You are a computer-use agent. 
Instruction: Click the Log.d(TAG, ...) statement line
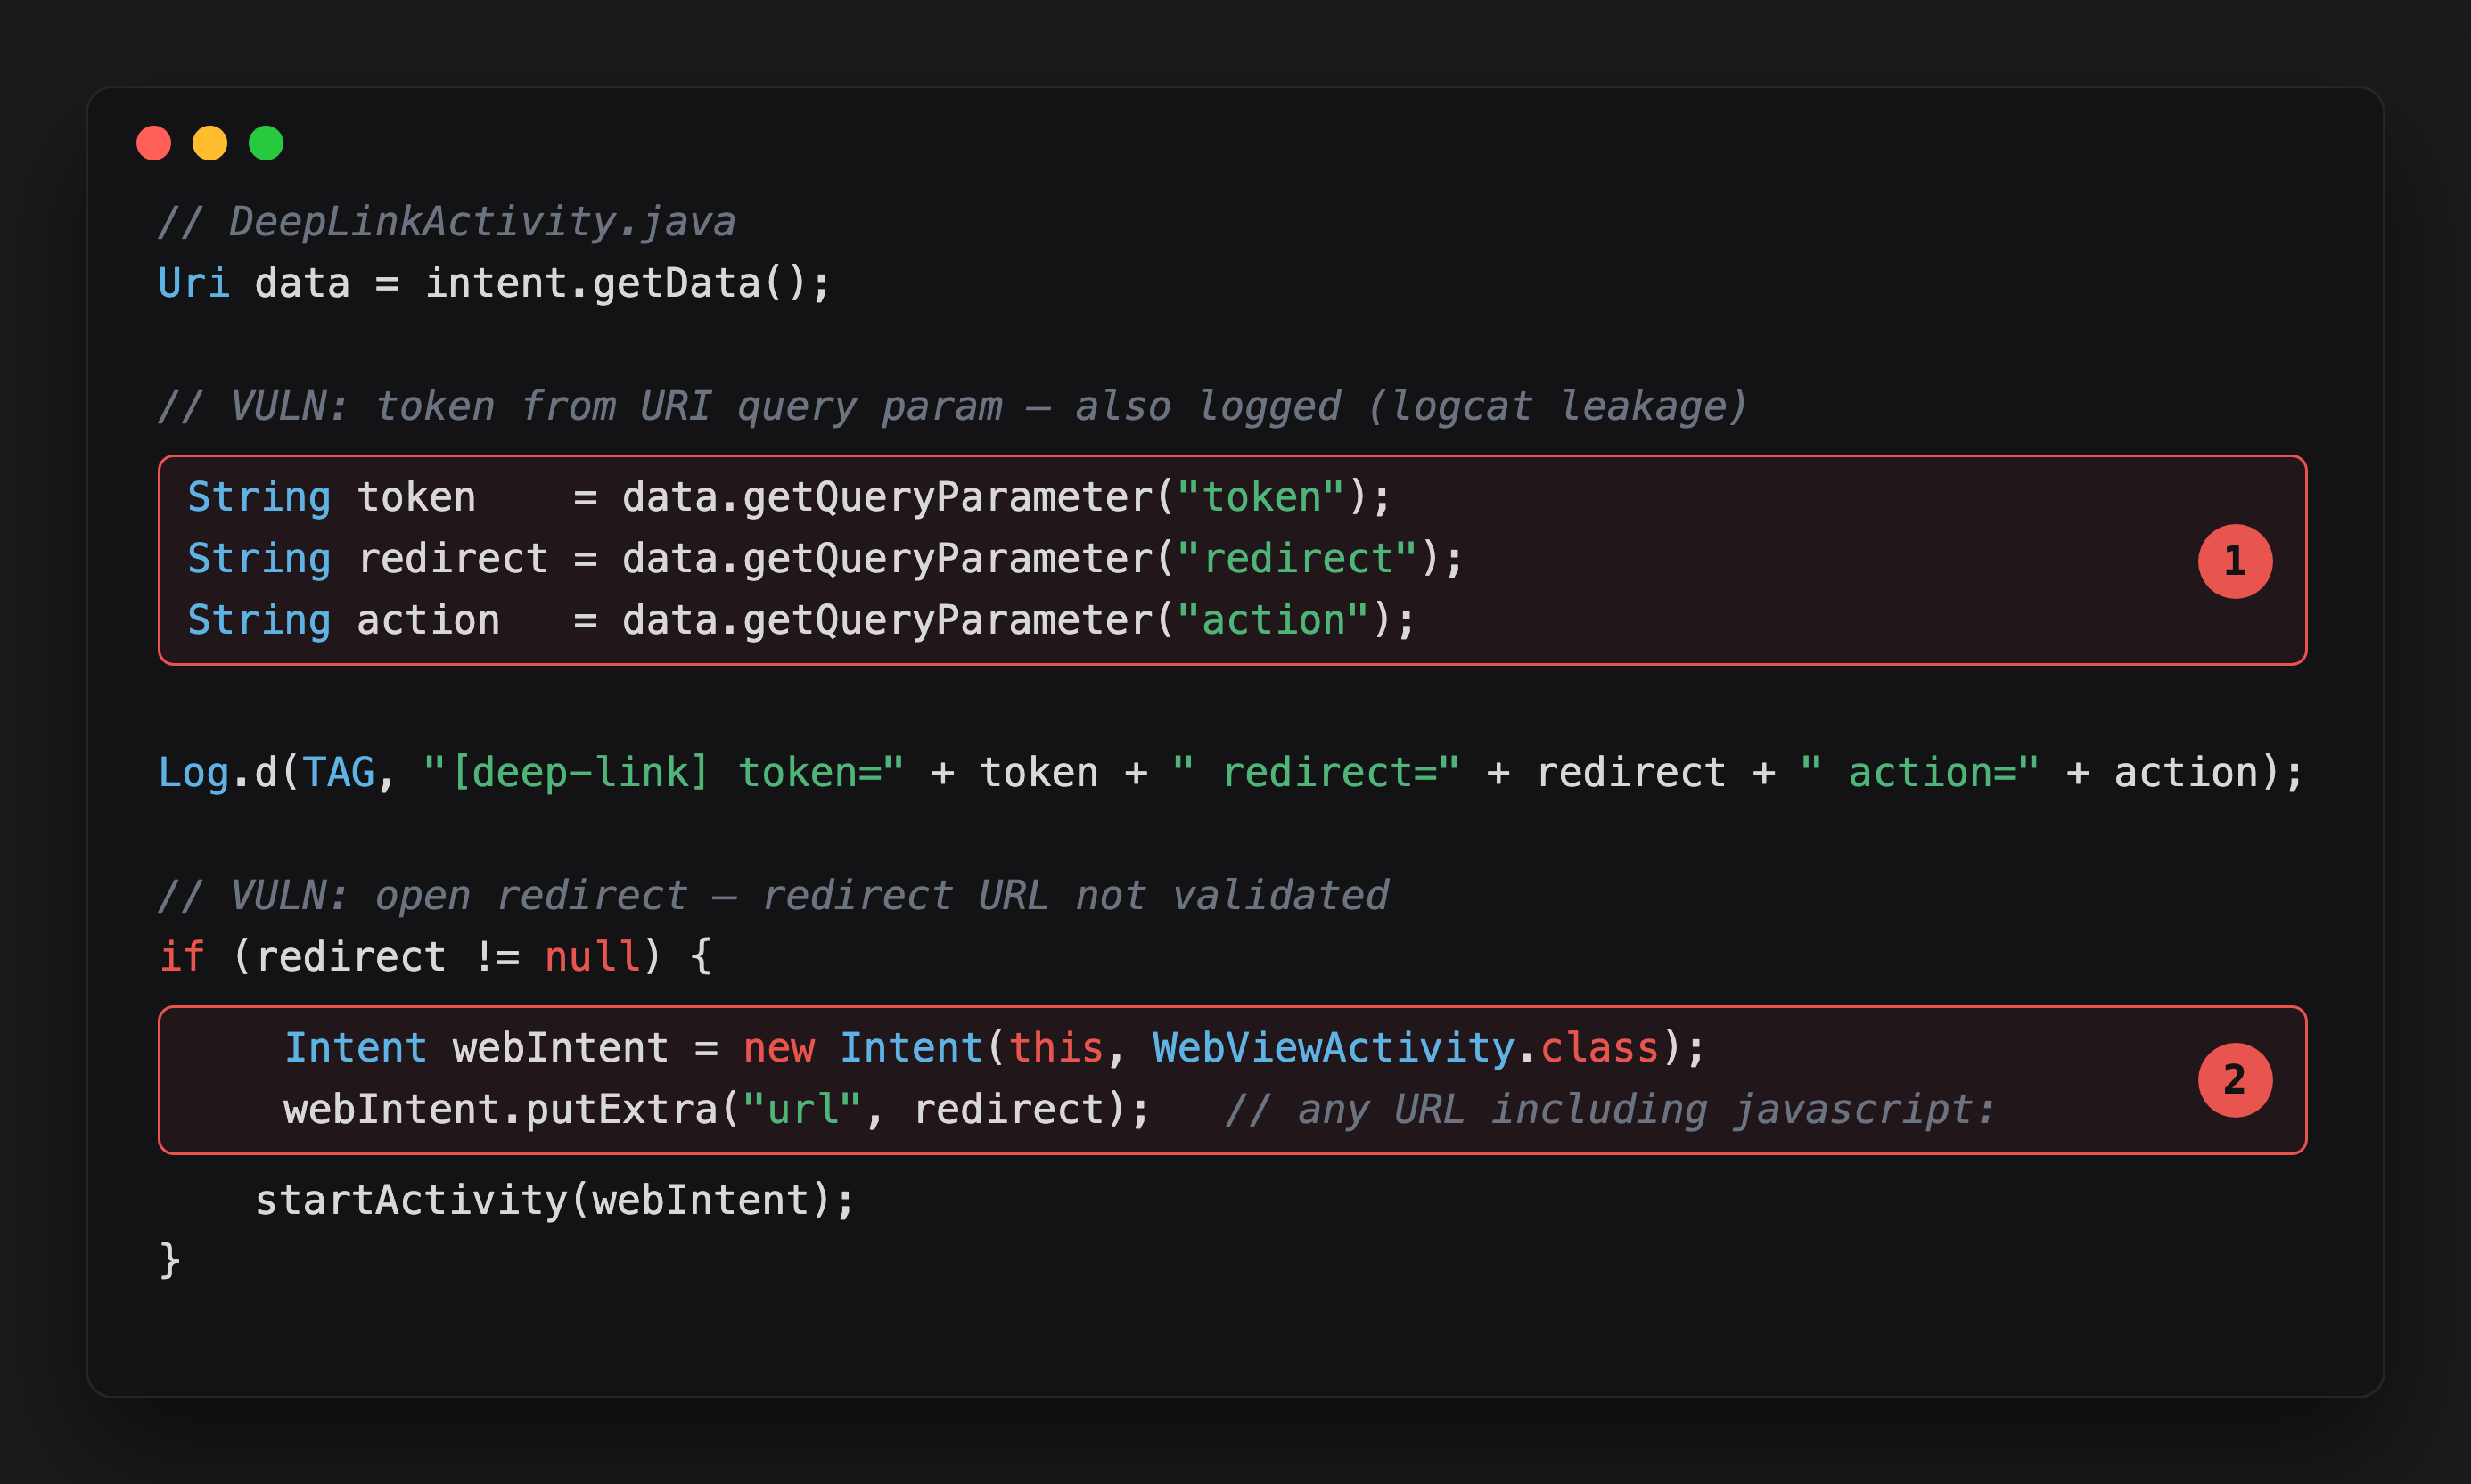(x=1231, y=773)
